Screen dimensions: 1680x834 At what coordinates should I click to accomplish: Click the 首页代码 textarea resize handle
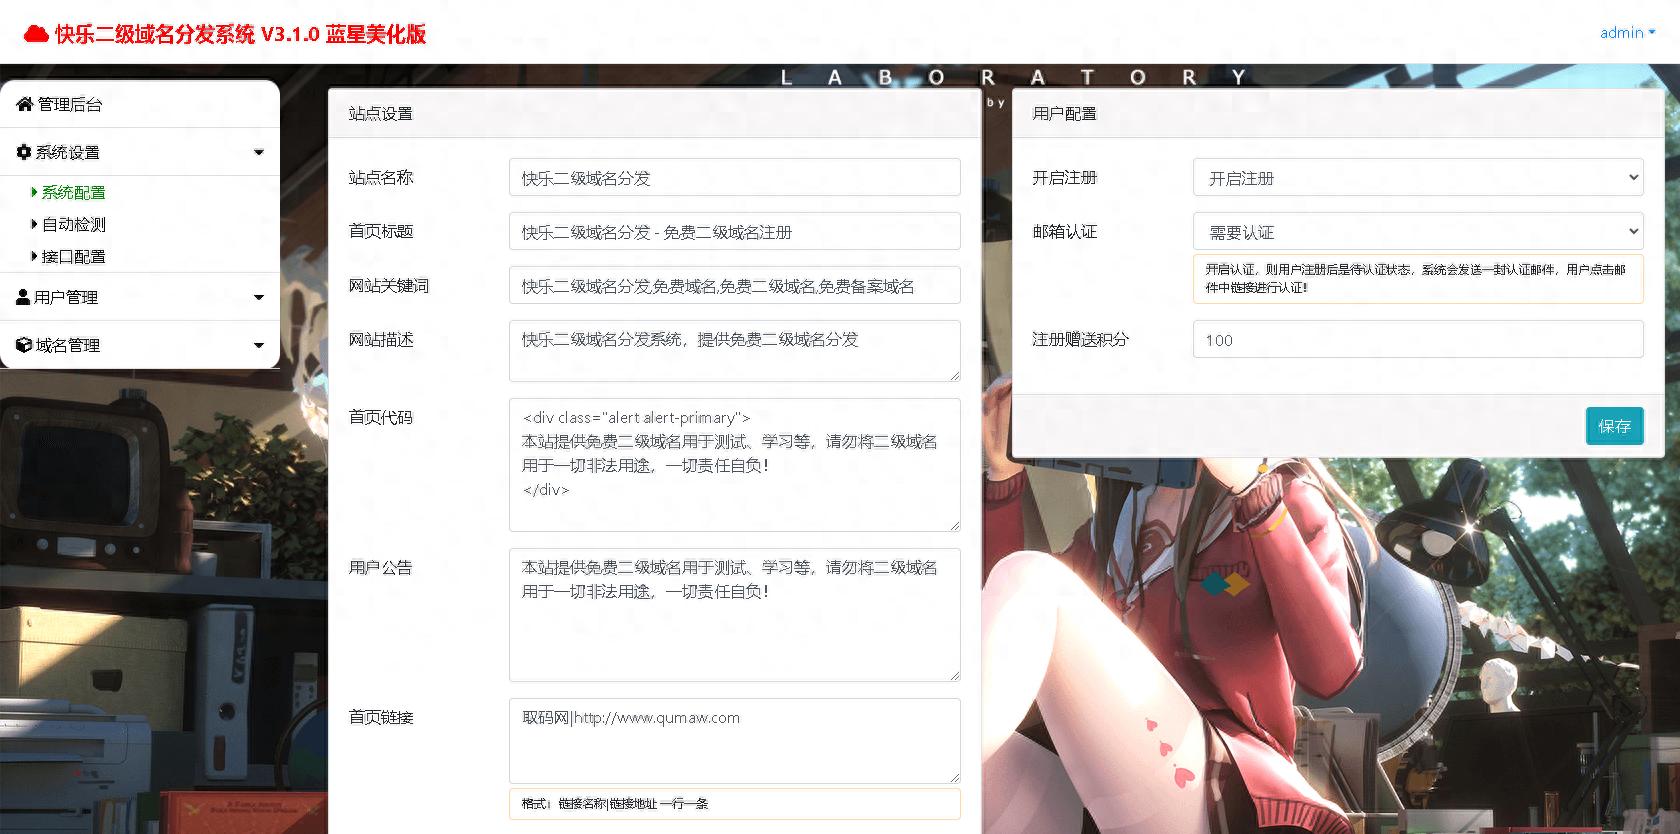[954, 525]
